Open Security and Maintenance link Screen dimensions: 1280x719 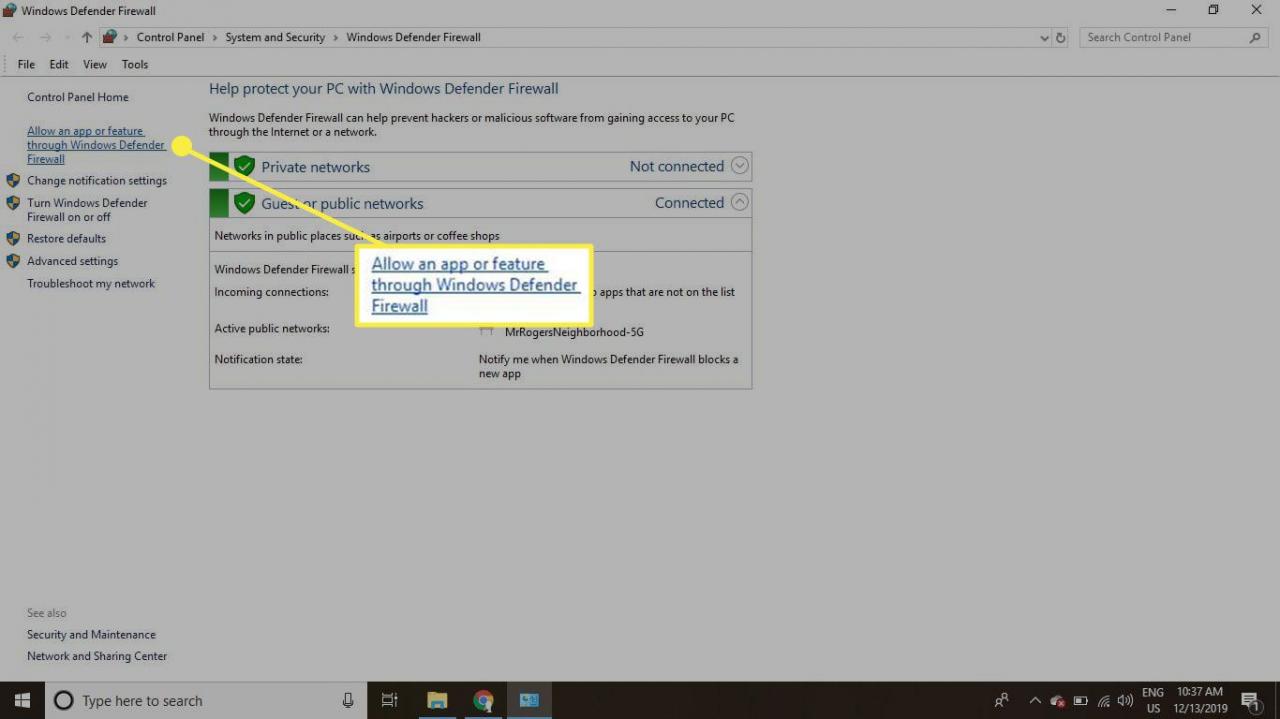tap(91, 635)
